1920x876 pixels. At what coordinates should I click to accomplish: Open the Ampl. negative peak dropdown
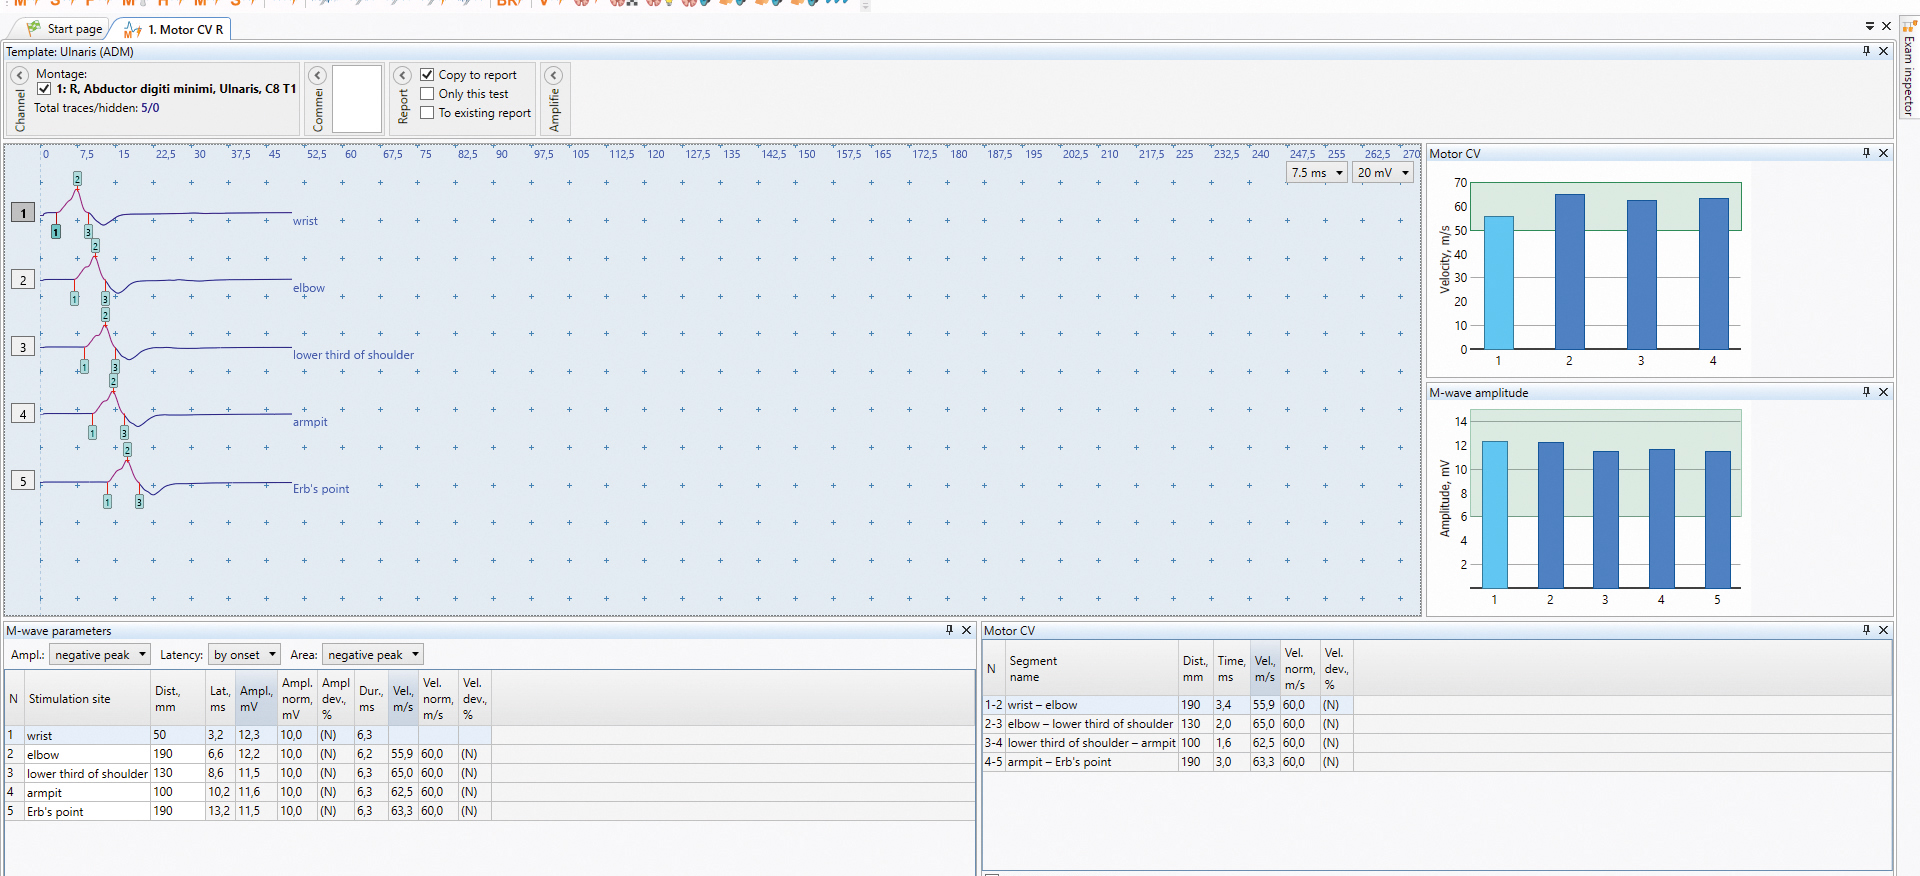(x=100, y=655)
